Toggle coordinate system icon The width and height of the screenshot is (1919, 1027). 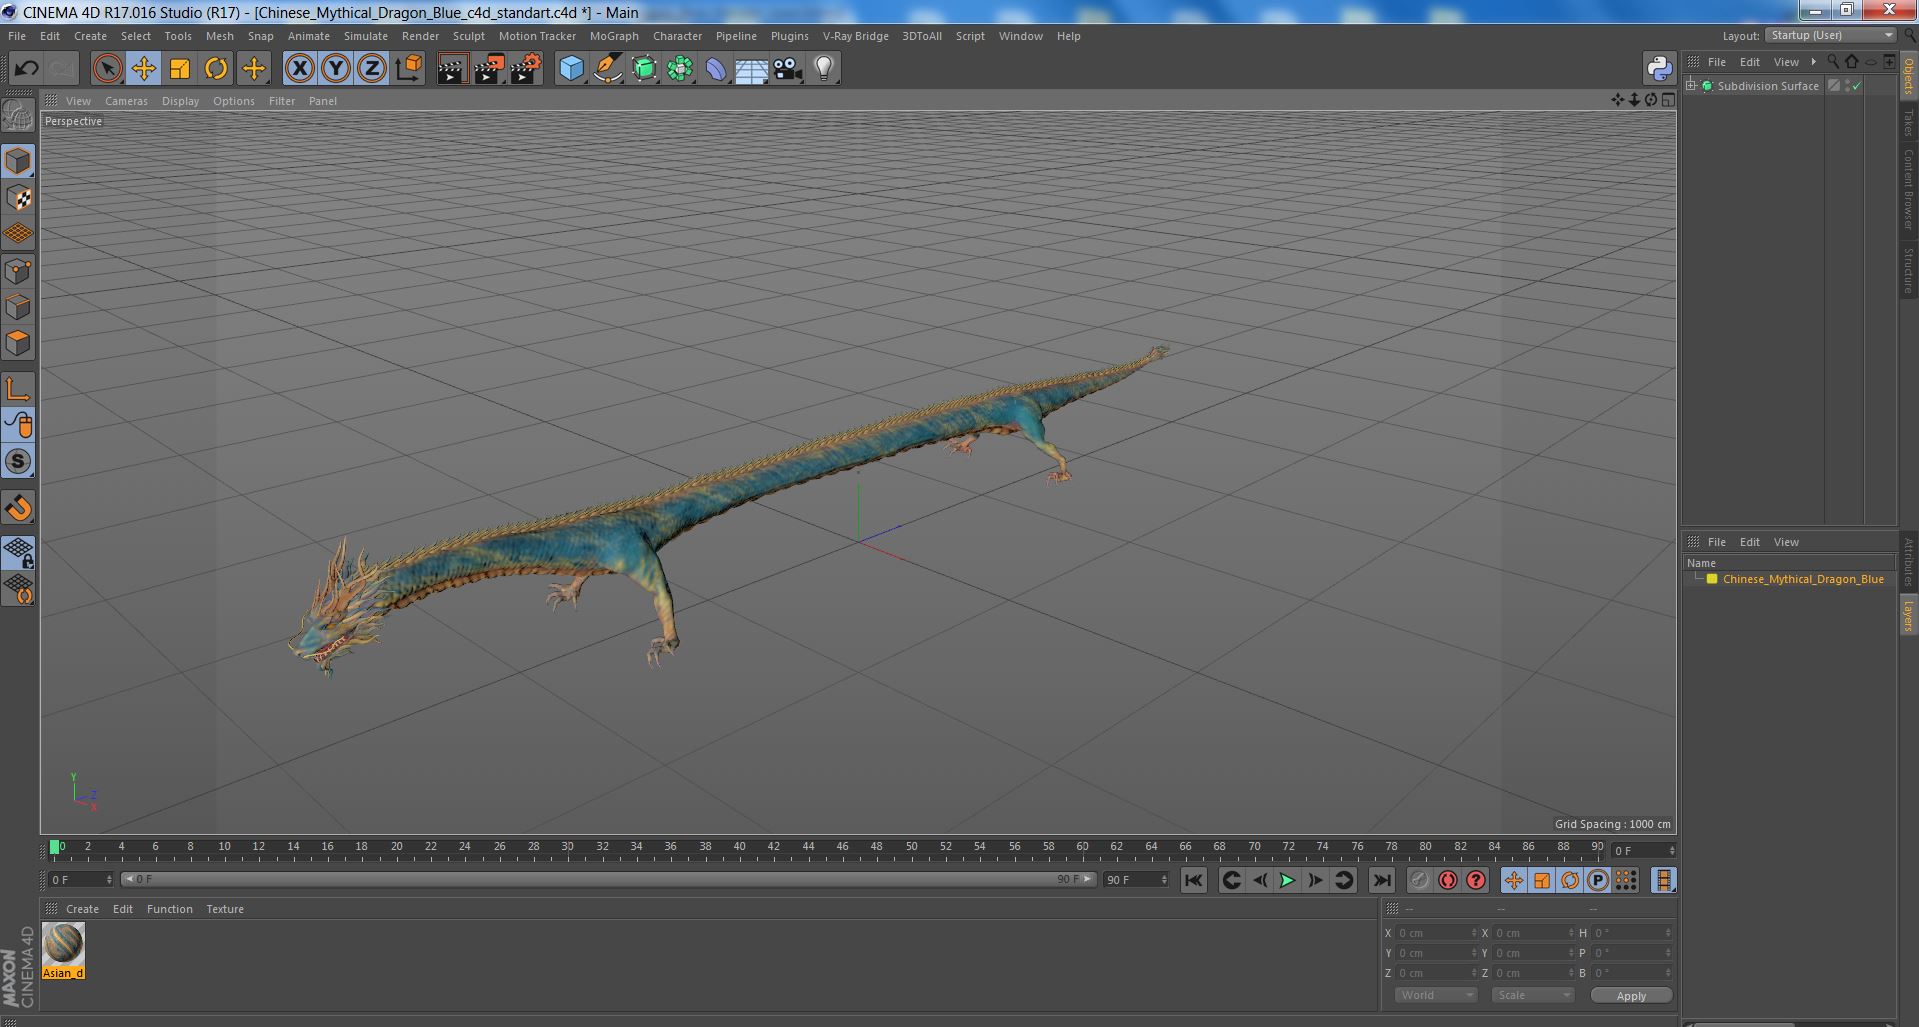click(x=408, y=68)
